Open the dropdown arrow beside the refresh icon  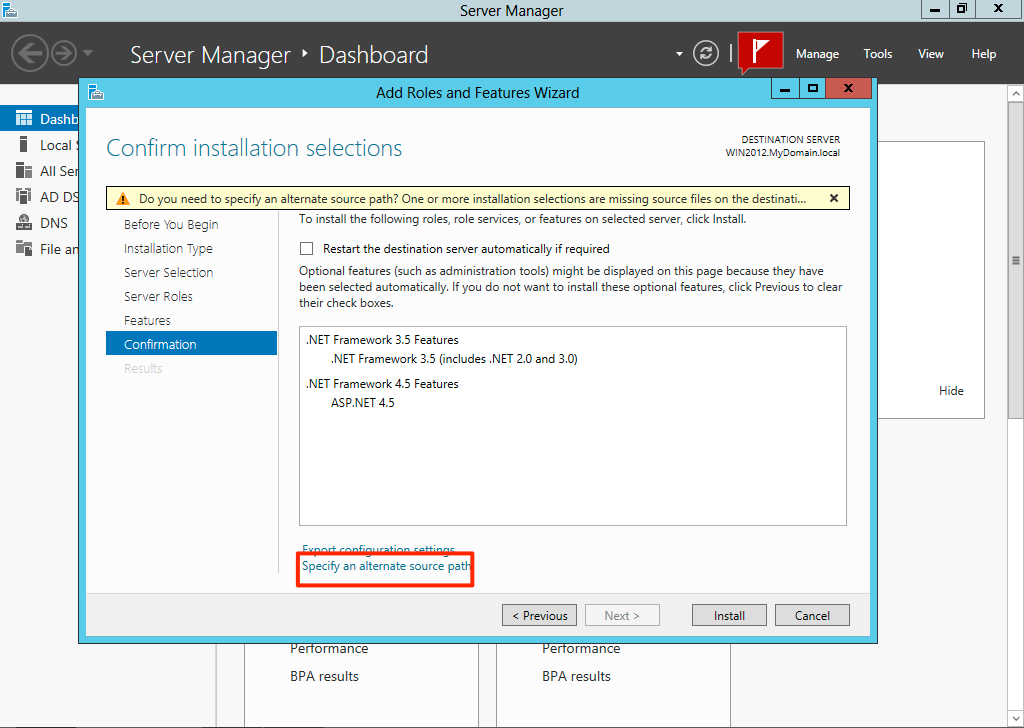coord(679,54)
